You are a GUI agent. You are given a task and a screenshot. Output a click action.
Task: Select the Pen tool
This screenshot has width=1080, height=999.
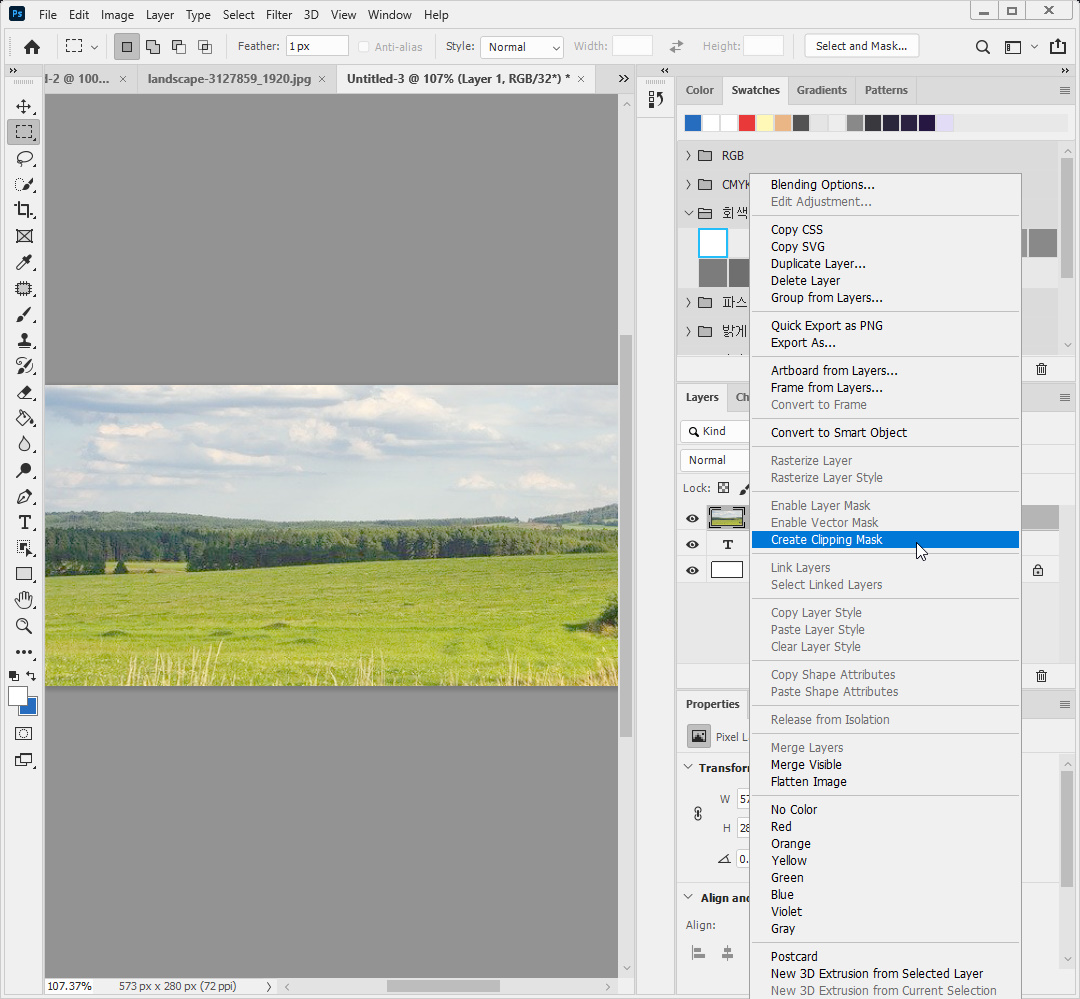point(24,497)
